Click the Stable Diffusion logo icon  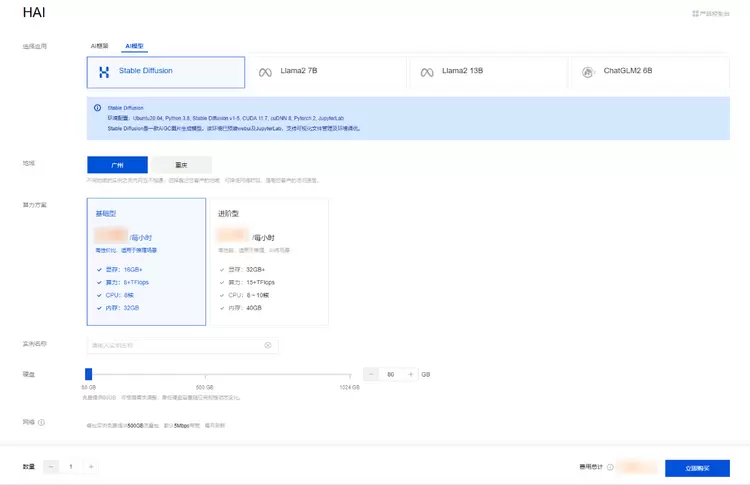click(x=104, y=72)
